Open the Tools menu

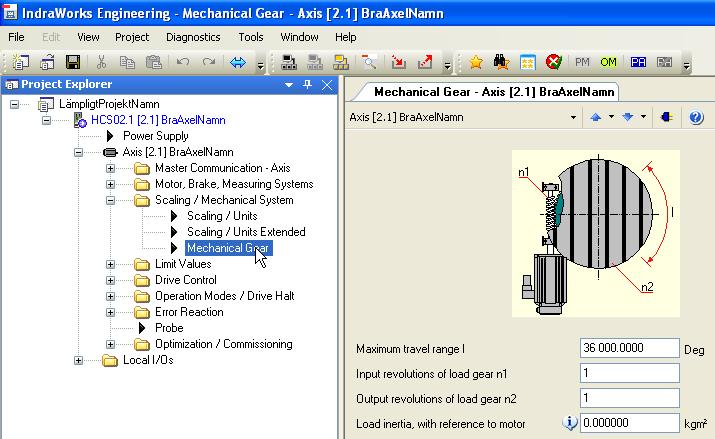[251, 37]
